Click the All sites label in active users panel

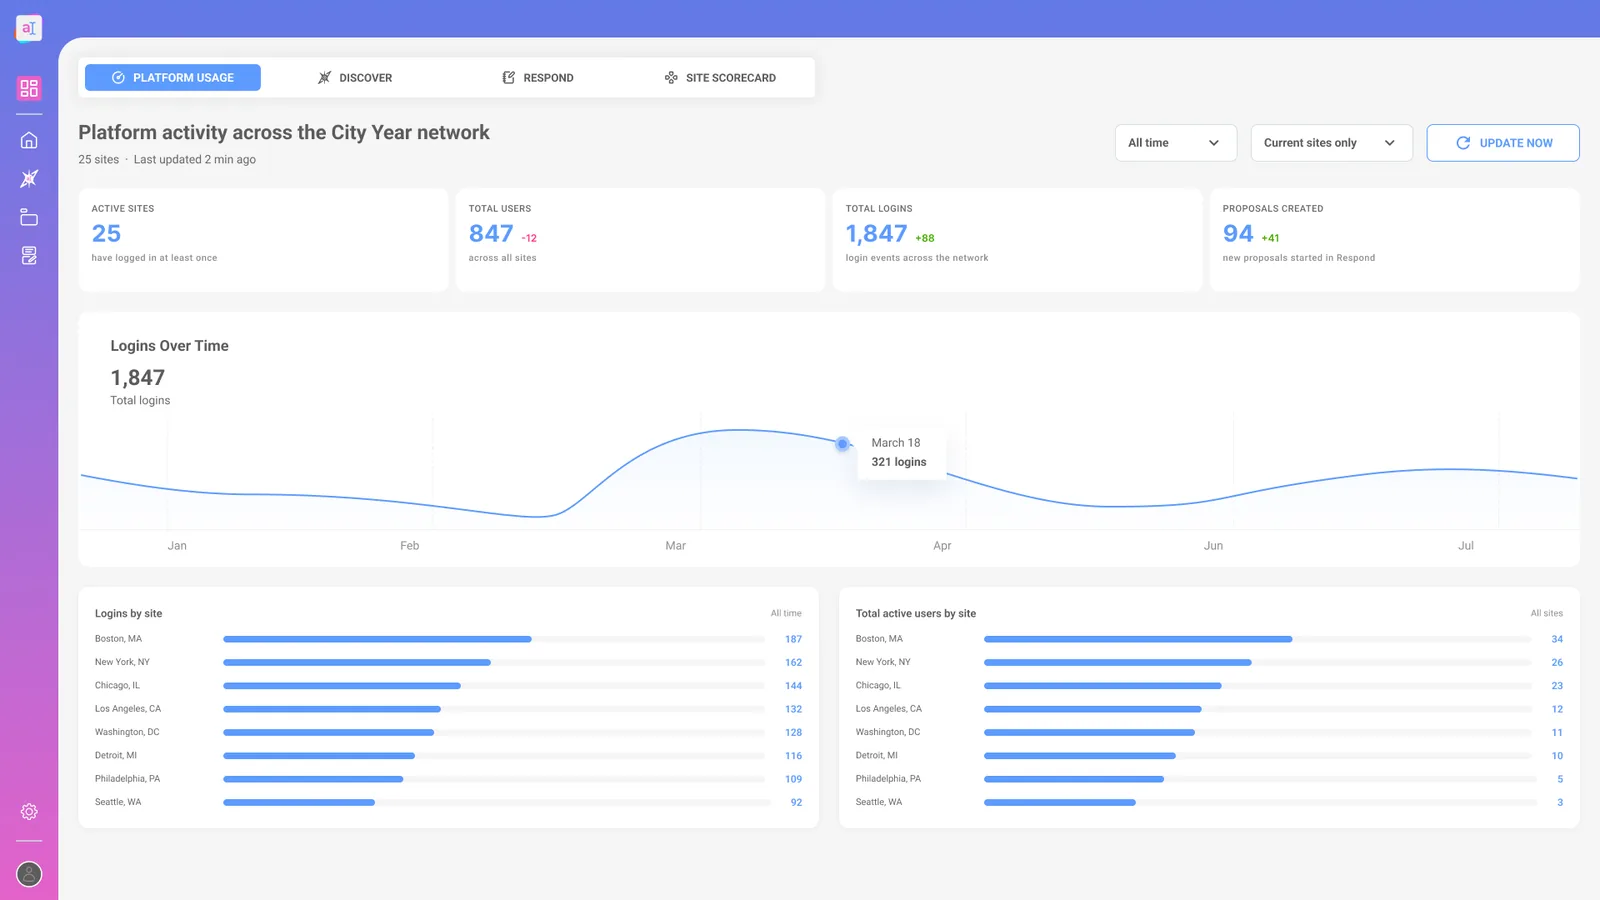click(1546, 614)
